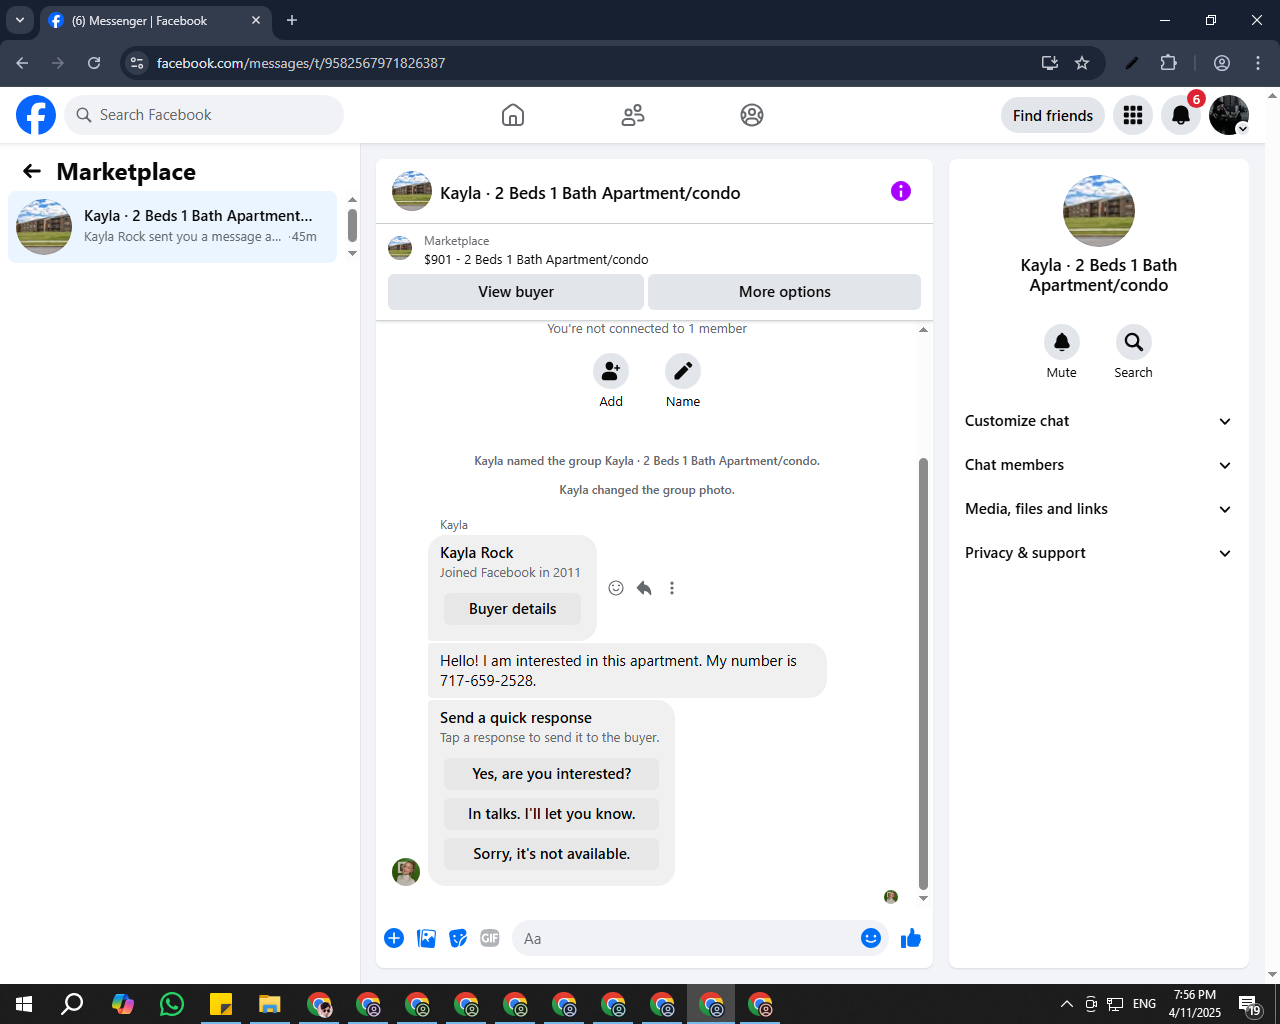This screenshot has height=1024, width=1280.
Task: Choose a sticker in composer
Action: click(458, 938)
